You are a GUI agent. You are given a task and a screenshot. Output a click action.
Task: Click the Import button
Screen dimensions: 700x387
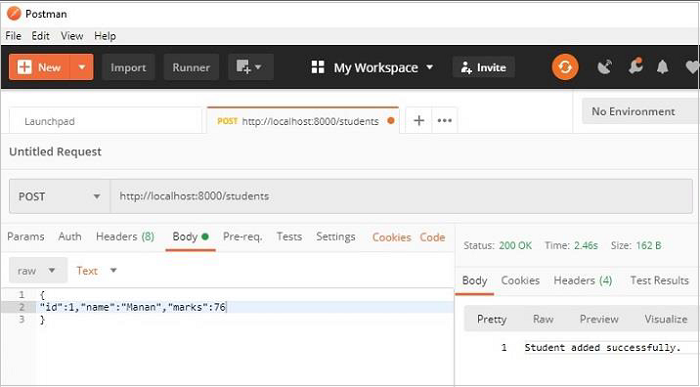coord(128,67)
